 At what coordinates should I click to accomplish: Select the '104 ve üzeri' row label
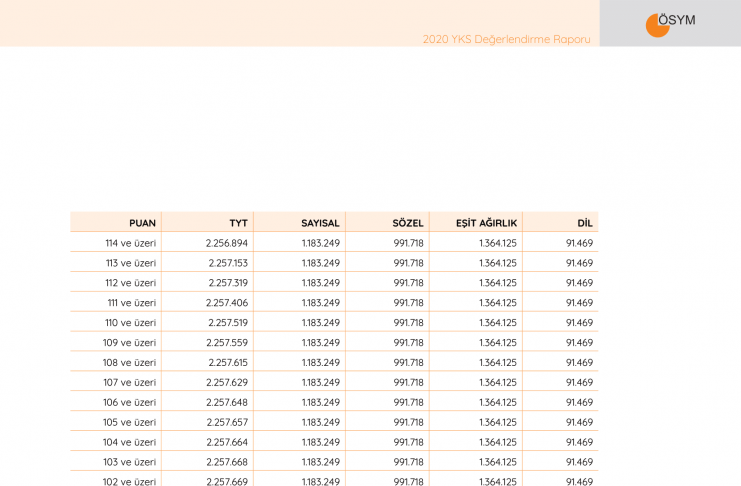pyautogui.click(x=129, y=442)
